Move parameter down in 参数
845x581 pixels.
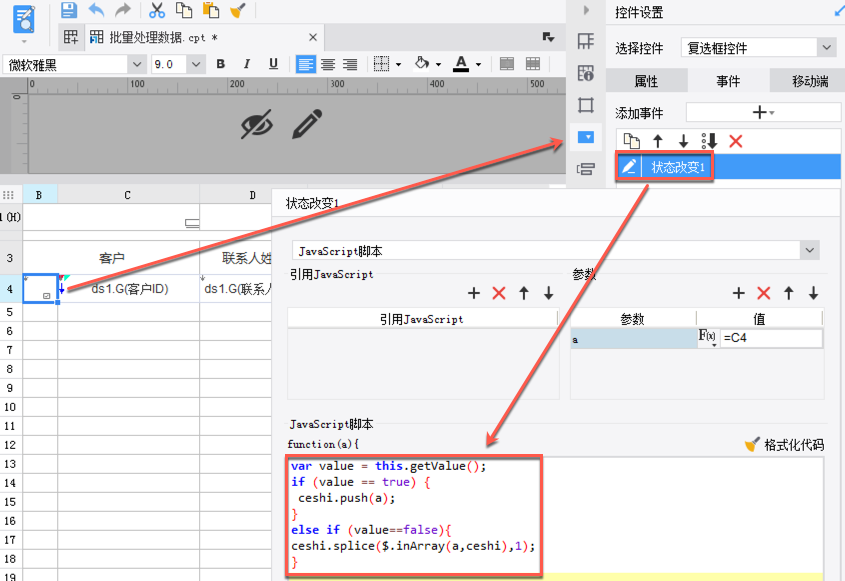tap(814, 293)
